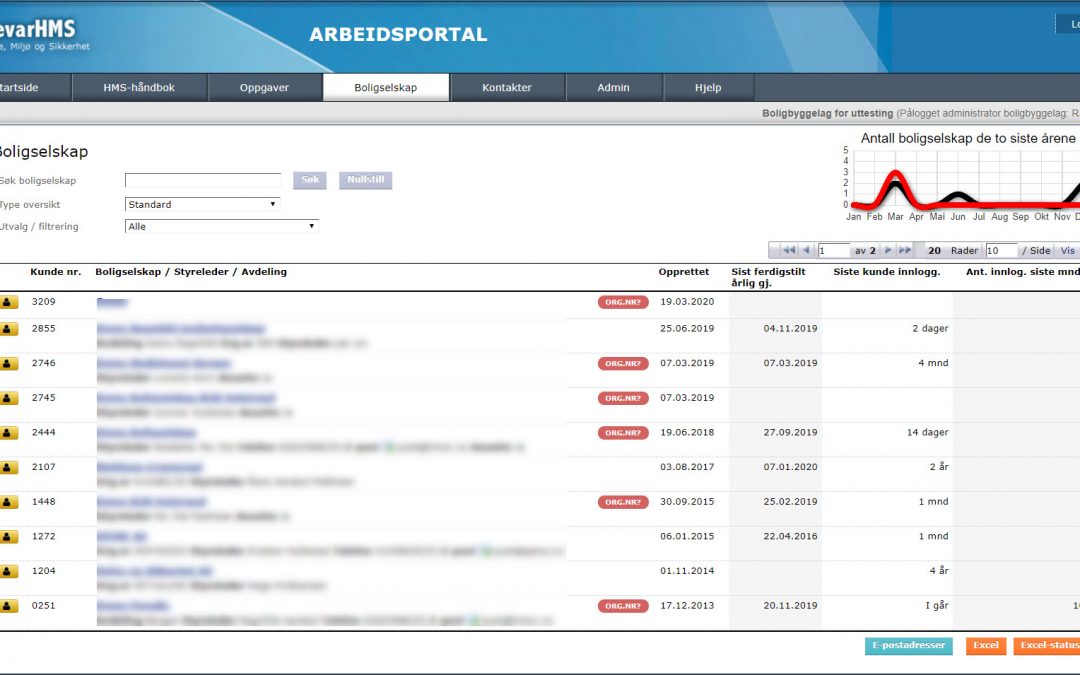Image resolution: width=1080 pixels, height=675 pixels.
Task: Click the Søk button
Action: (310, 181)
